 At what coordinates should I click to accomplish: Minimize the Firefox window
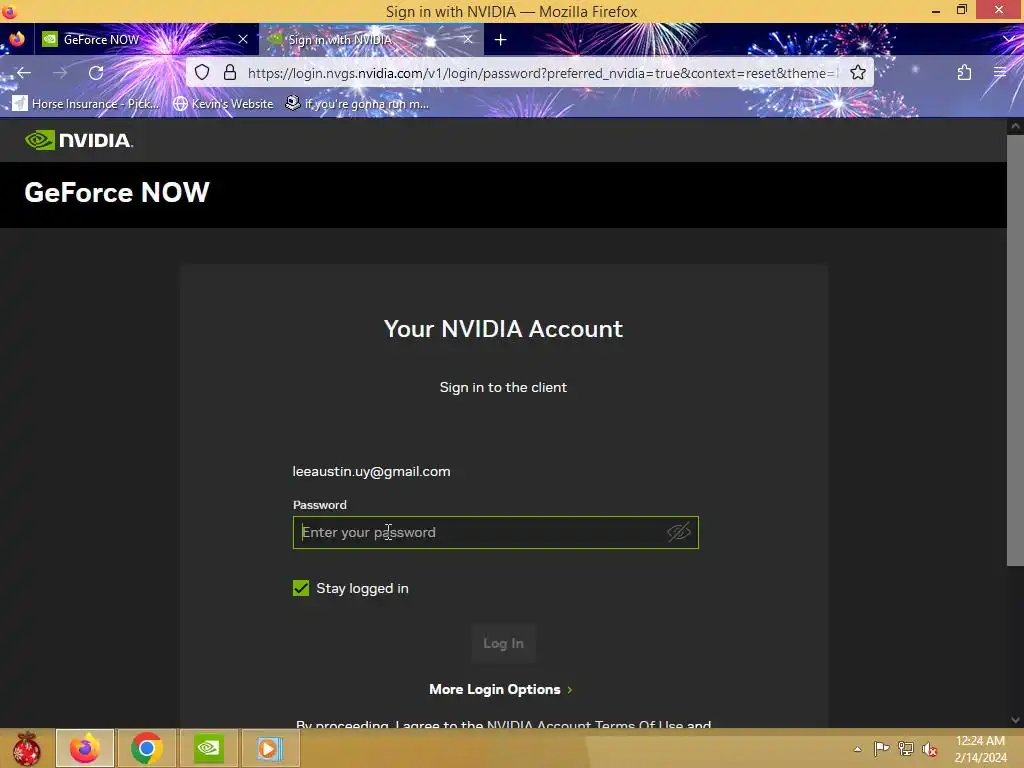[x=935, y=10]
